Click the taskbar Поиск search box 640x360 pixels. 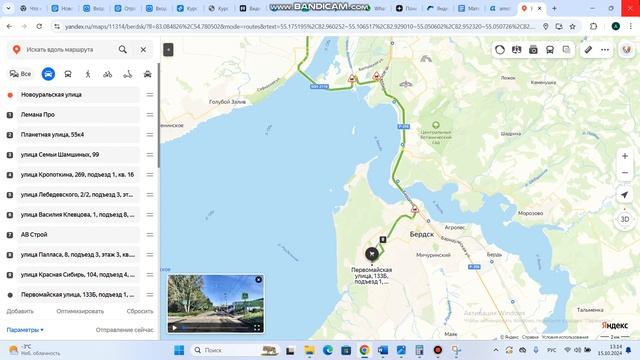235,350
